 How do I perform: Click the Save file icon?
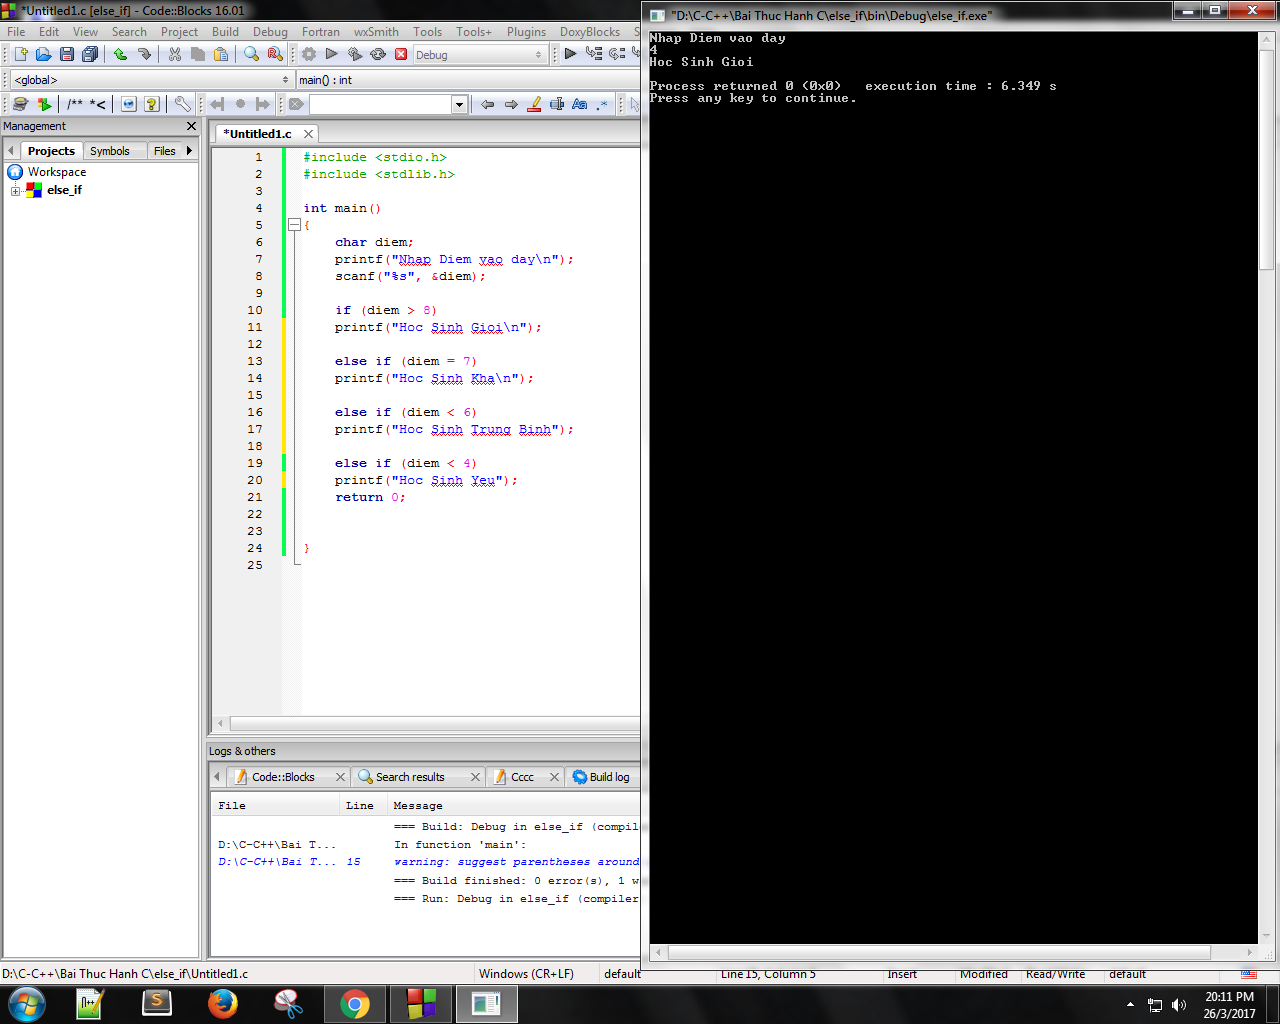click(67, 54)
